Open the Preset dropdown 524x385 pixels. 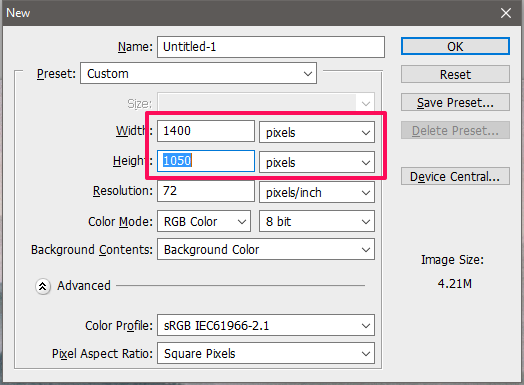(x=198, y=73)
